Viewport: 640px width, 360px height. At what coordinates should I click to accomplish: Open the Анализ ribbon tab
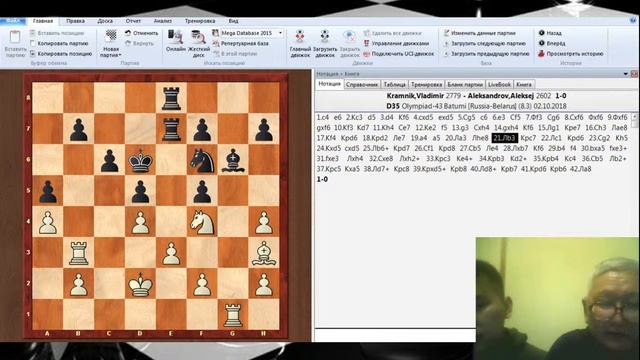point(162,21)
